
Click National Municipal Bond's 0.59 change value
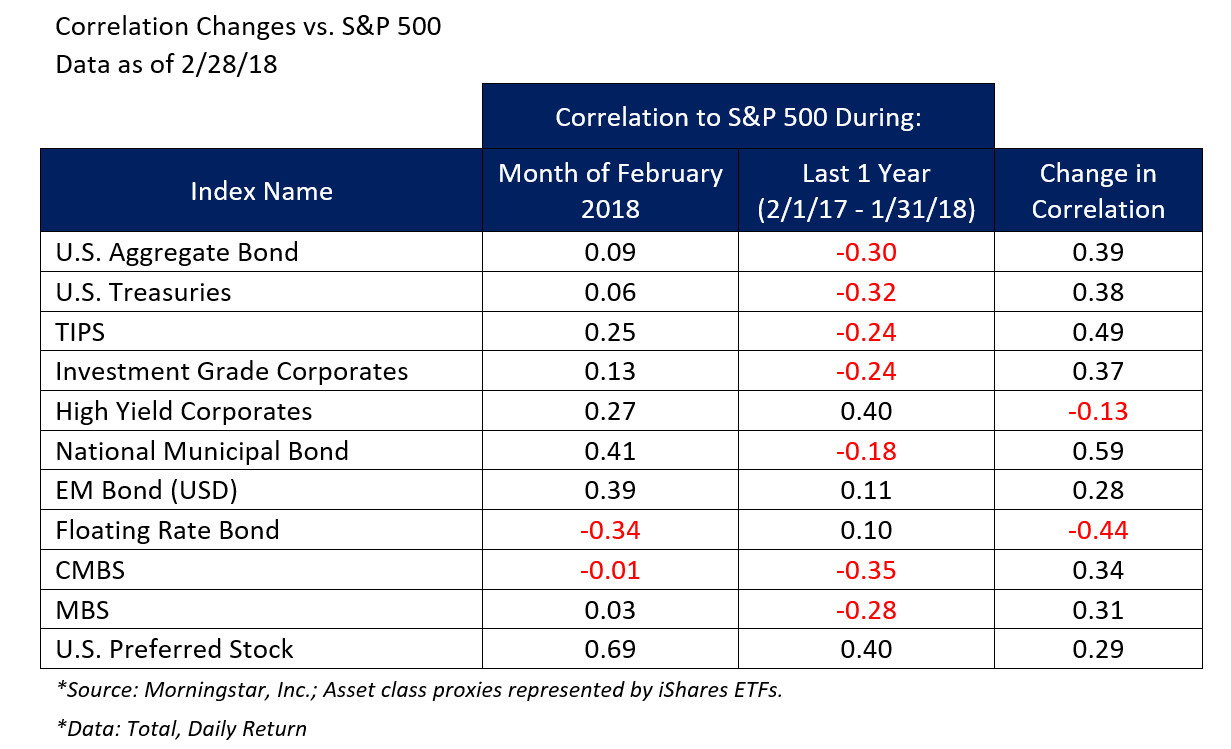point(1098,451)
